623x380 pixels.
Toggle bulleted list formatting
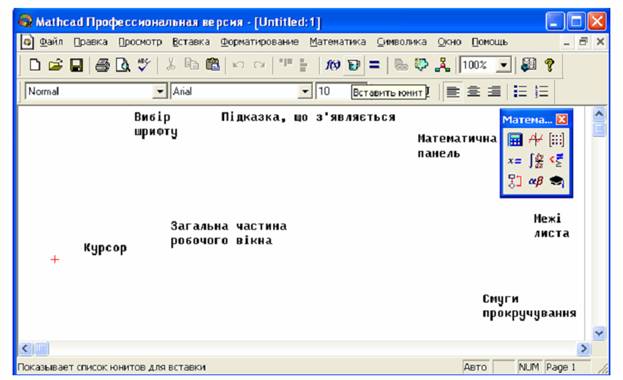520,92
